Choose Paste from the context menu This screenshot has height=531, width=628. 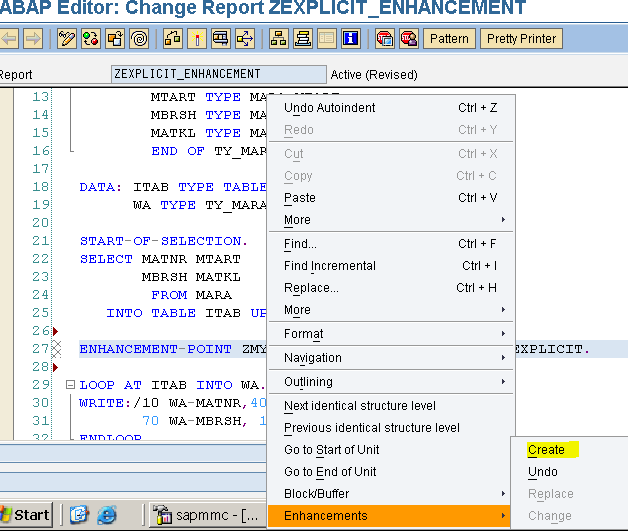[391, 198]
